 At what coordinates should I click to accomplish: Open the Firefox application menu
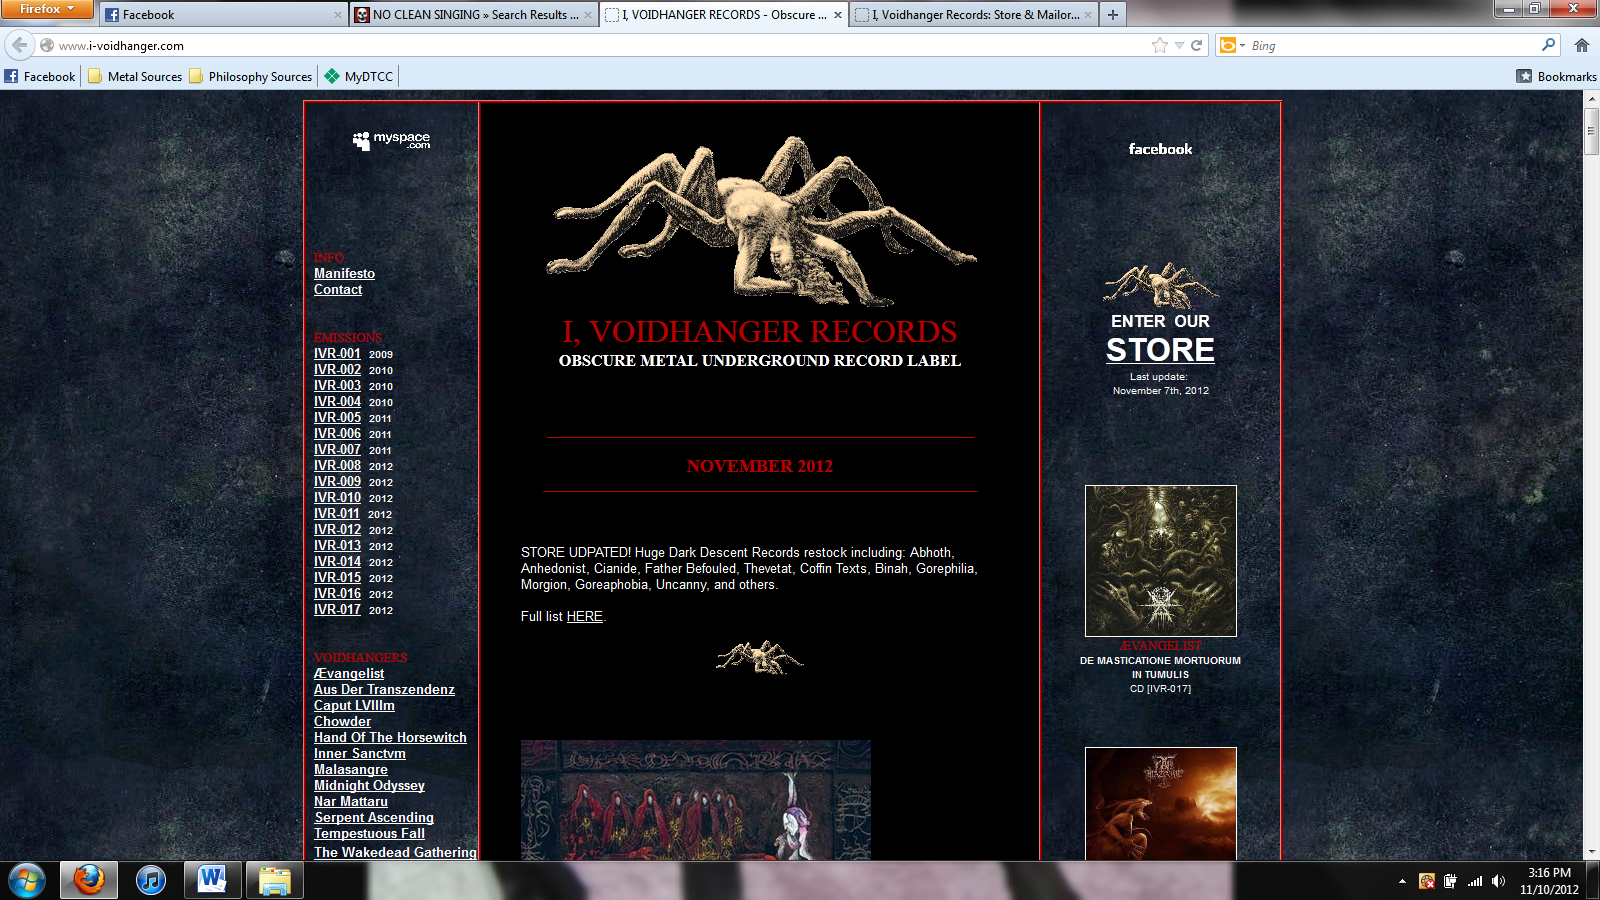point(46,9)
